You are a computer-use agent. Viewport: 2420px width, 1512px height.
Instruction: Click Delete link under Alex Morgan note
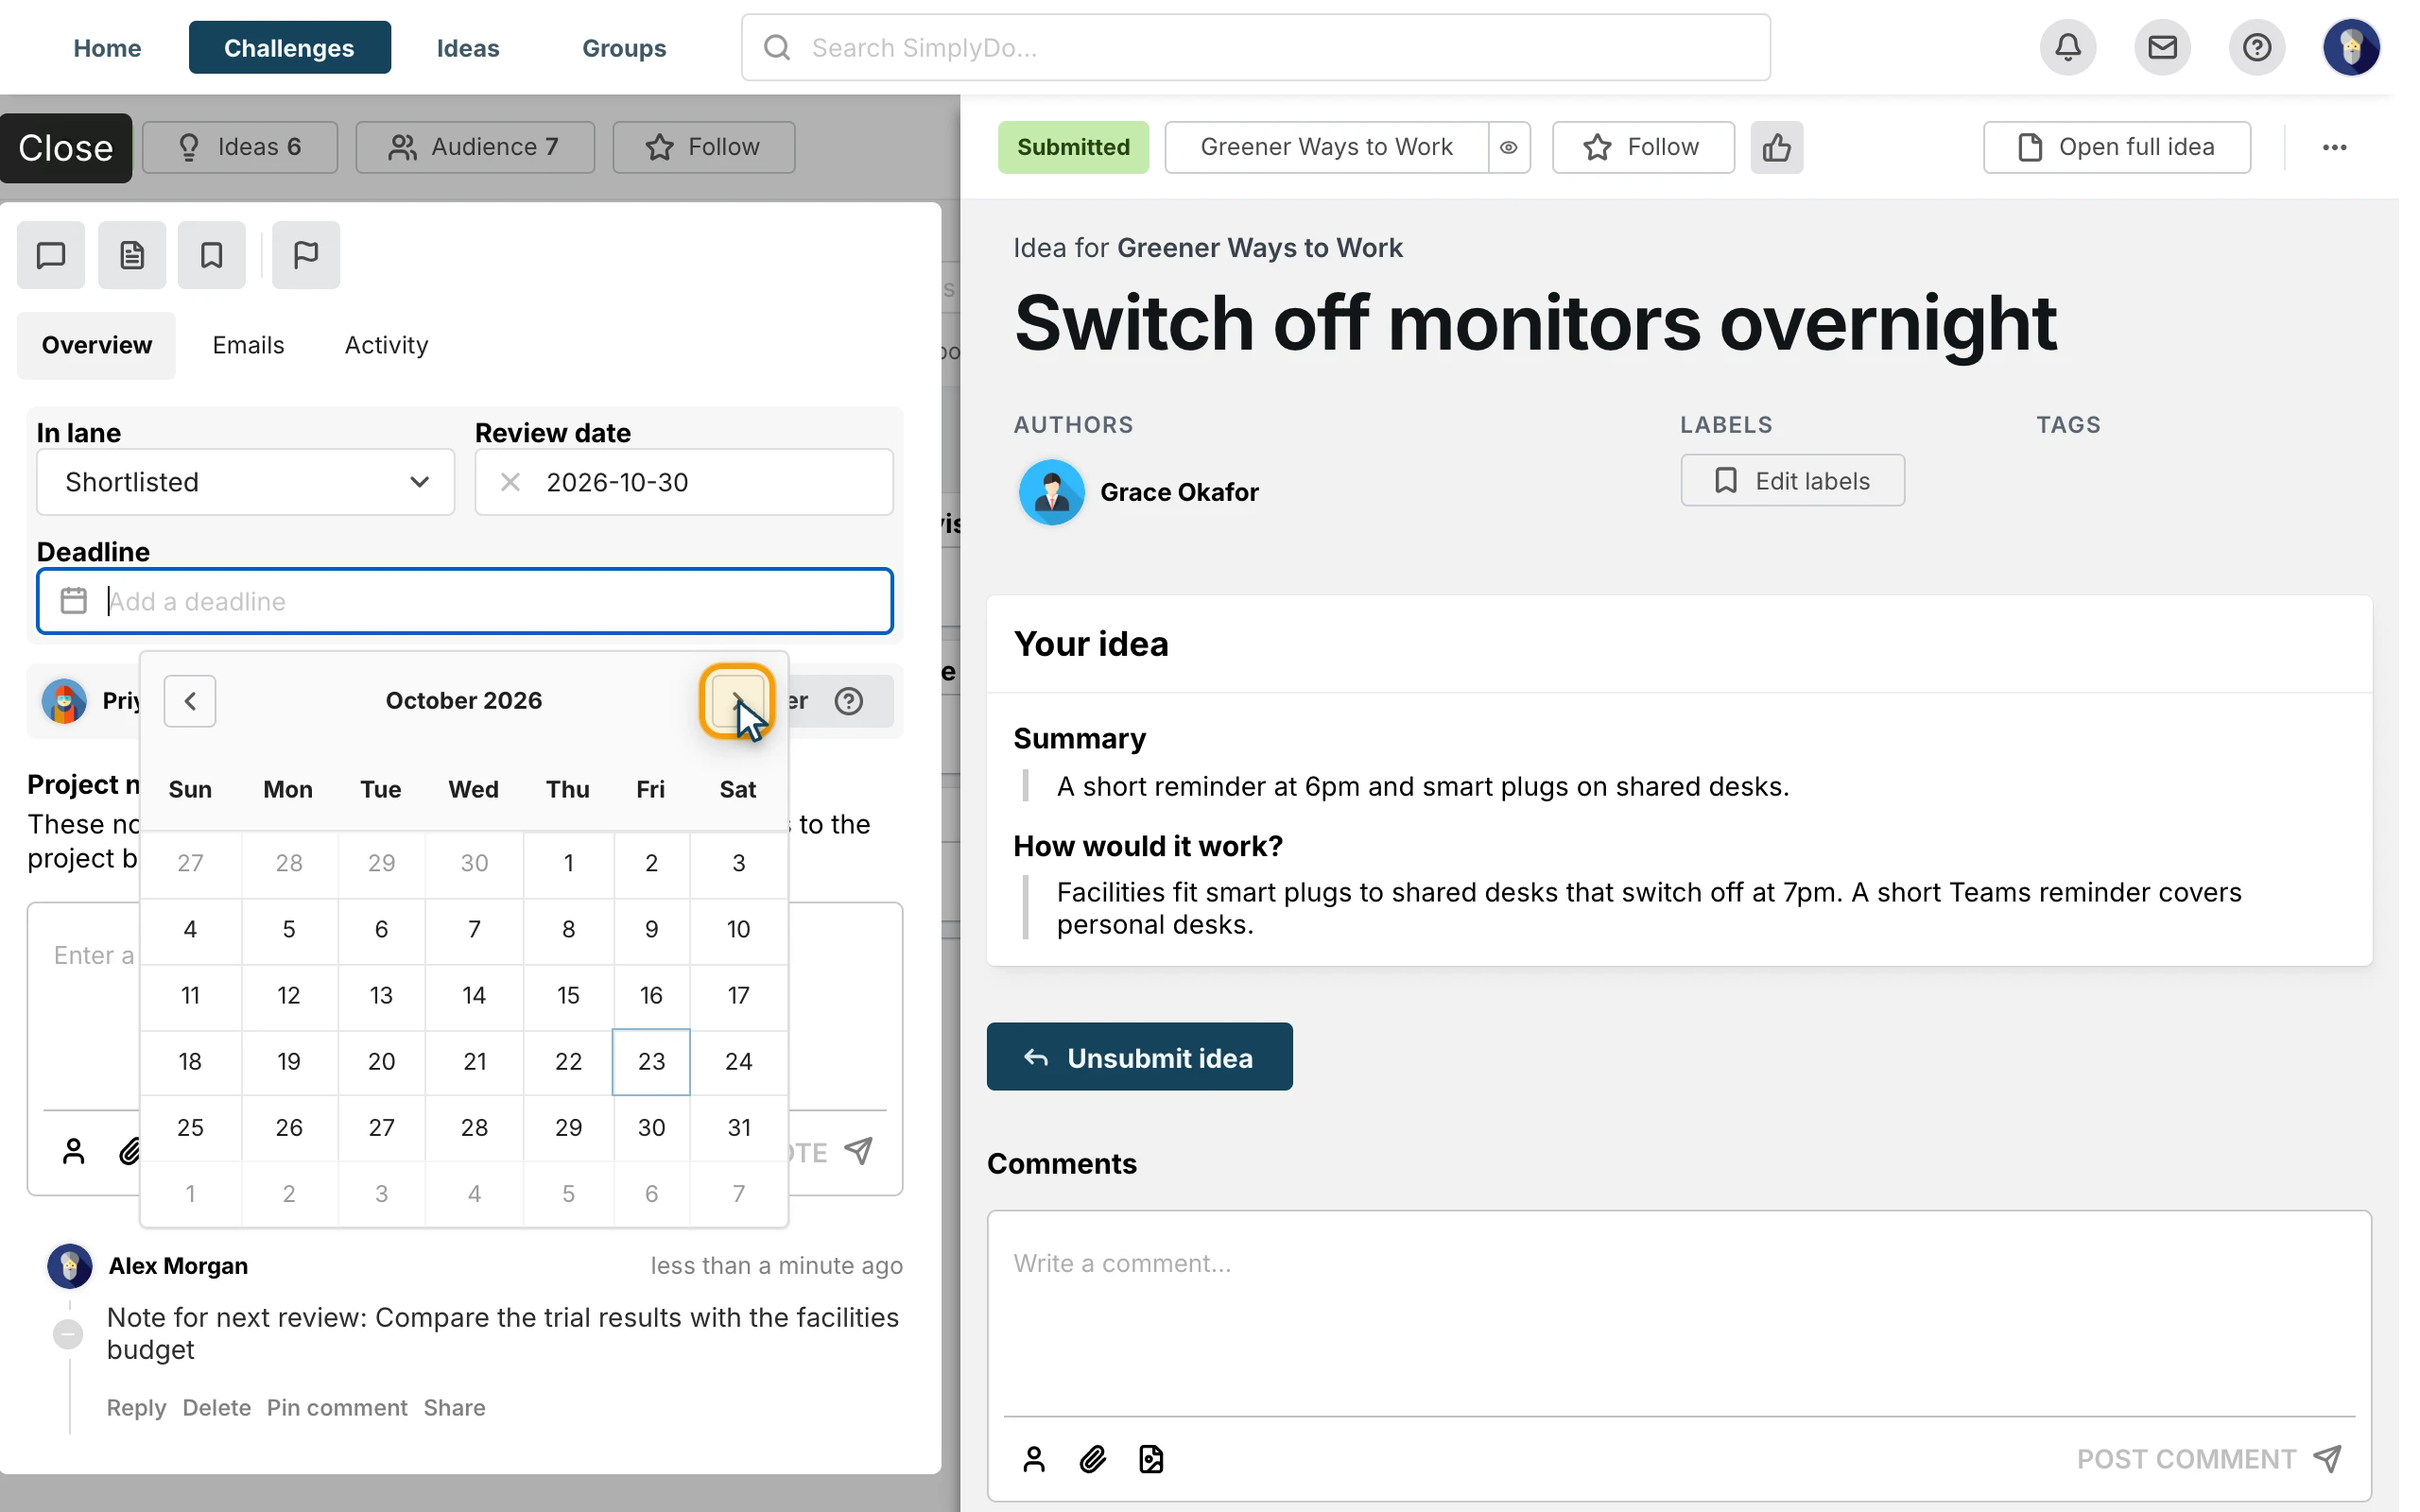(216, 1407)
